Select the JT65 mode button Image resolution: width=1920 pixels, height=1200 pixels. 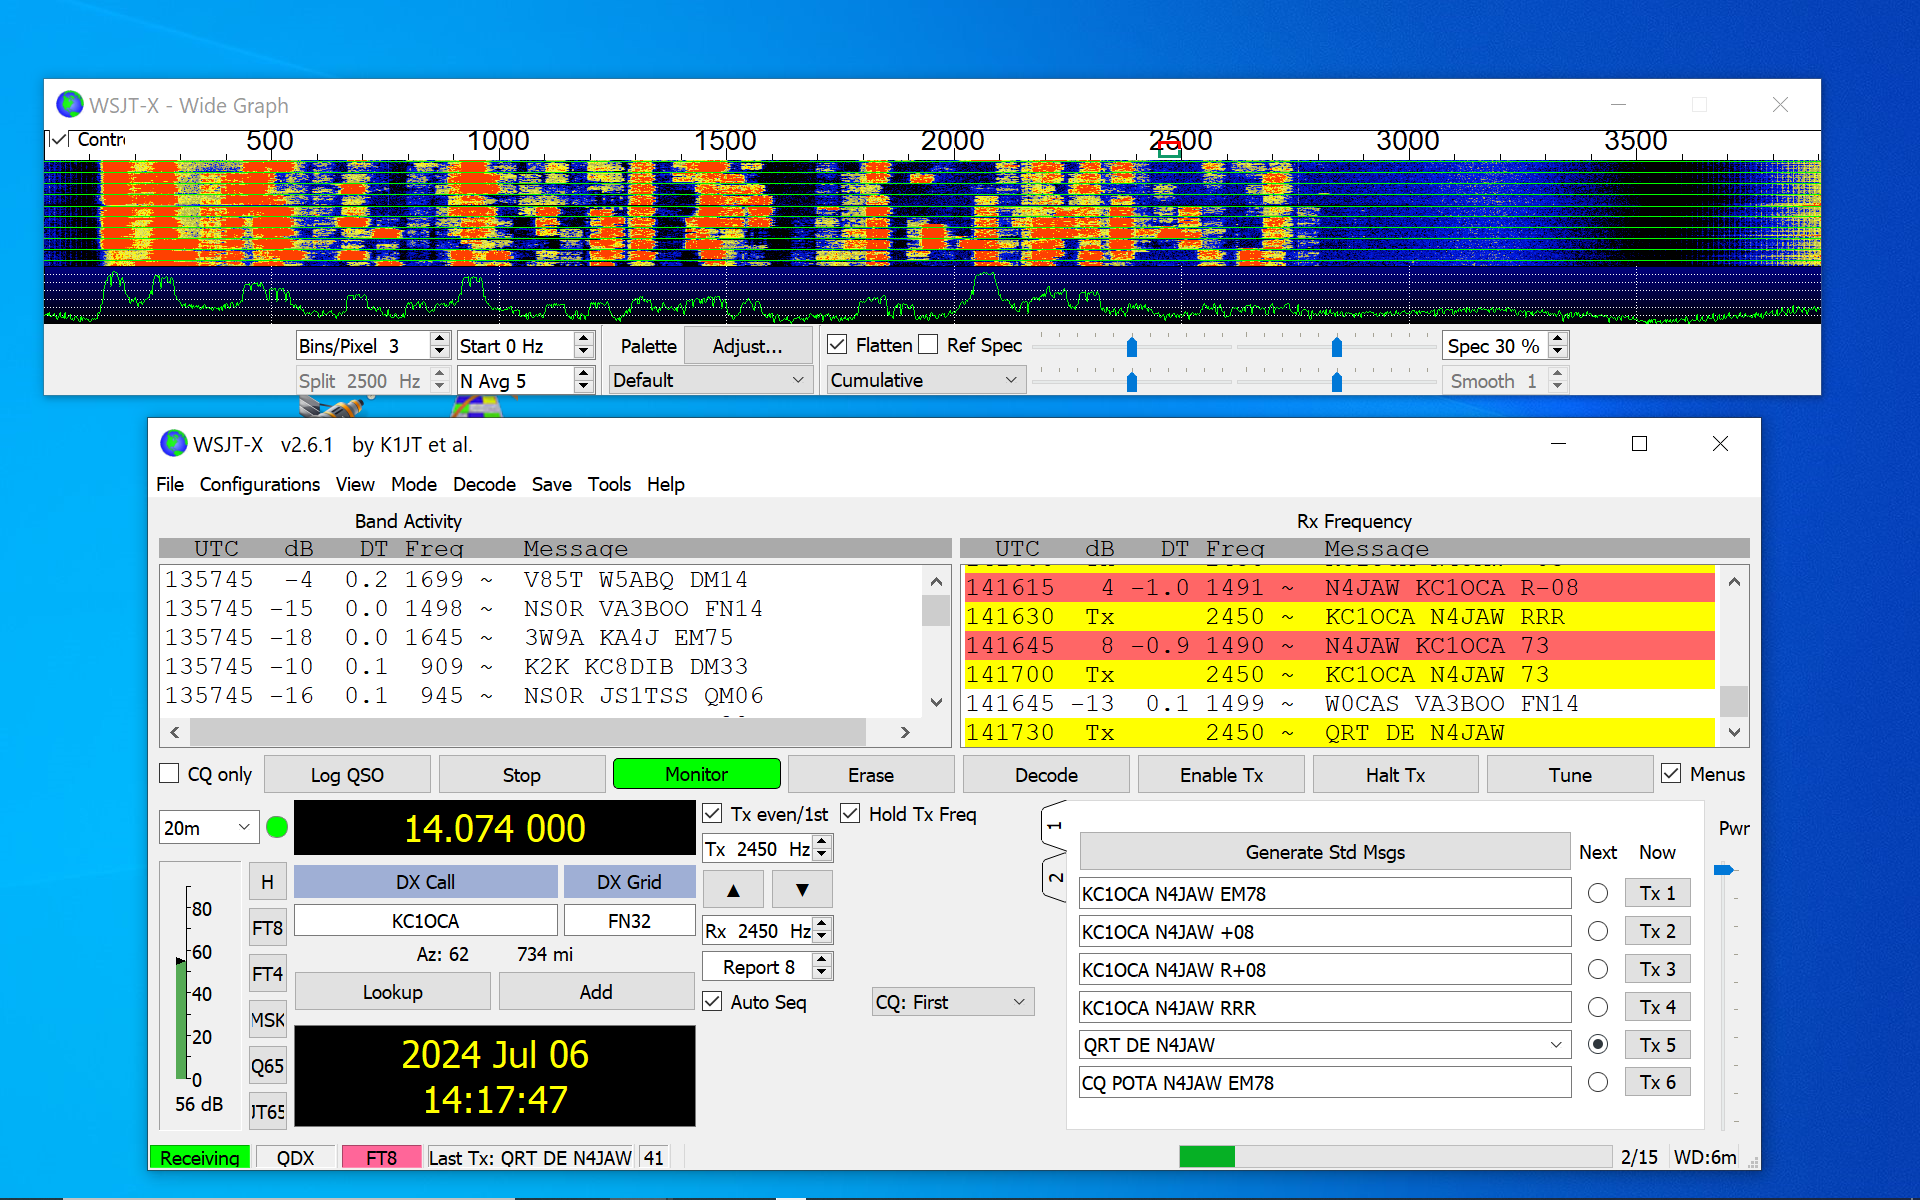pyautogui.click(x=267, y=1111)
